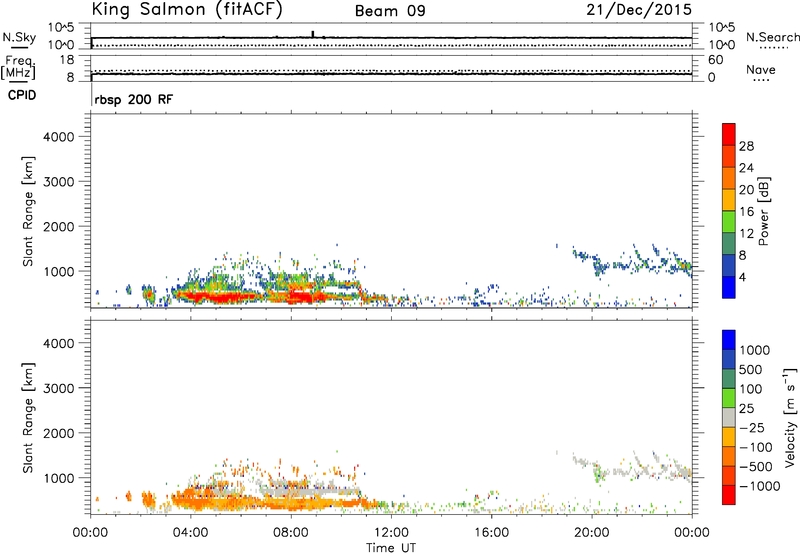Screen dimensions: 800x554
Task: Select the 'N.Sky' legend label
Action: [19, 37]
